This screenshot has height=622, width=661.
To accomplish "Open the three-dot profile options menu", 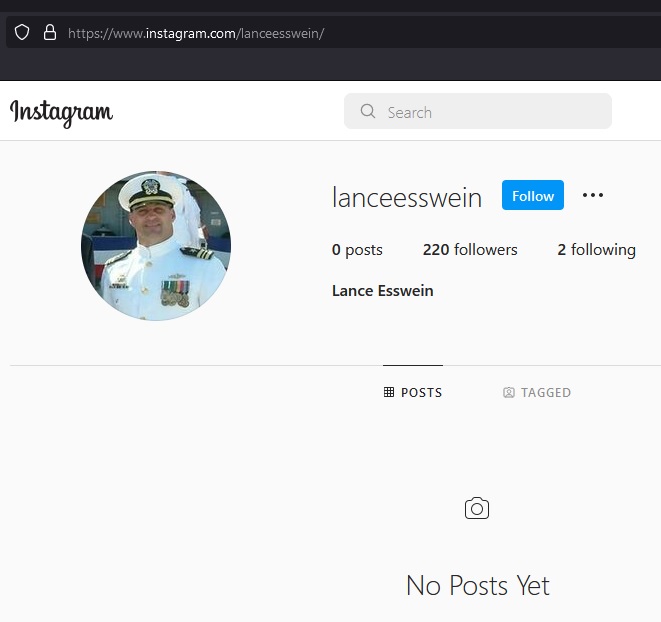I will pos(593,196).
